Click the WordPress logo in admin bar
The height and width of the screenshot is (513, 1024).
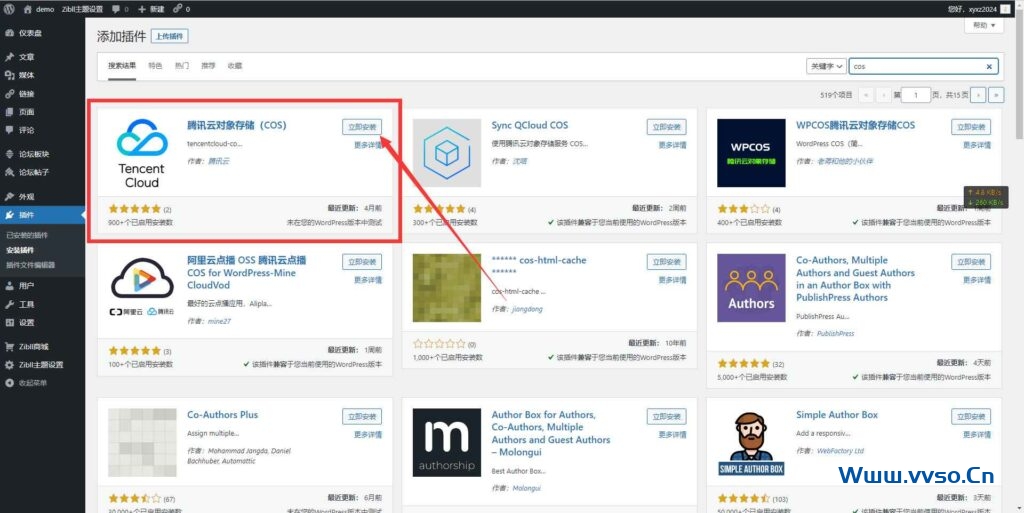pos(8,8)
